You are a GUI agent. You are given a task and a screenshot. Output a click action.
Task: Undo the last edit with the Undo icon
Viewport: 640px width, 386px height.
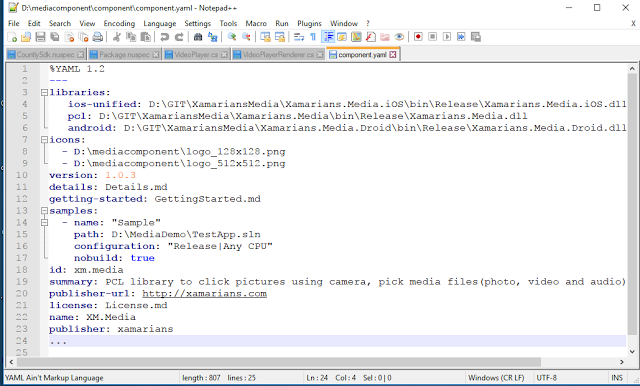click(164, 37)
